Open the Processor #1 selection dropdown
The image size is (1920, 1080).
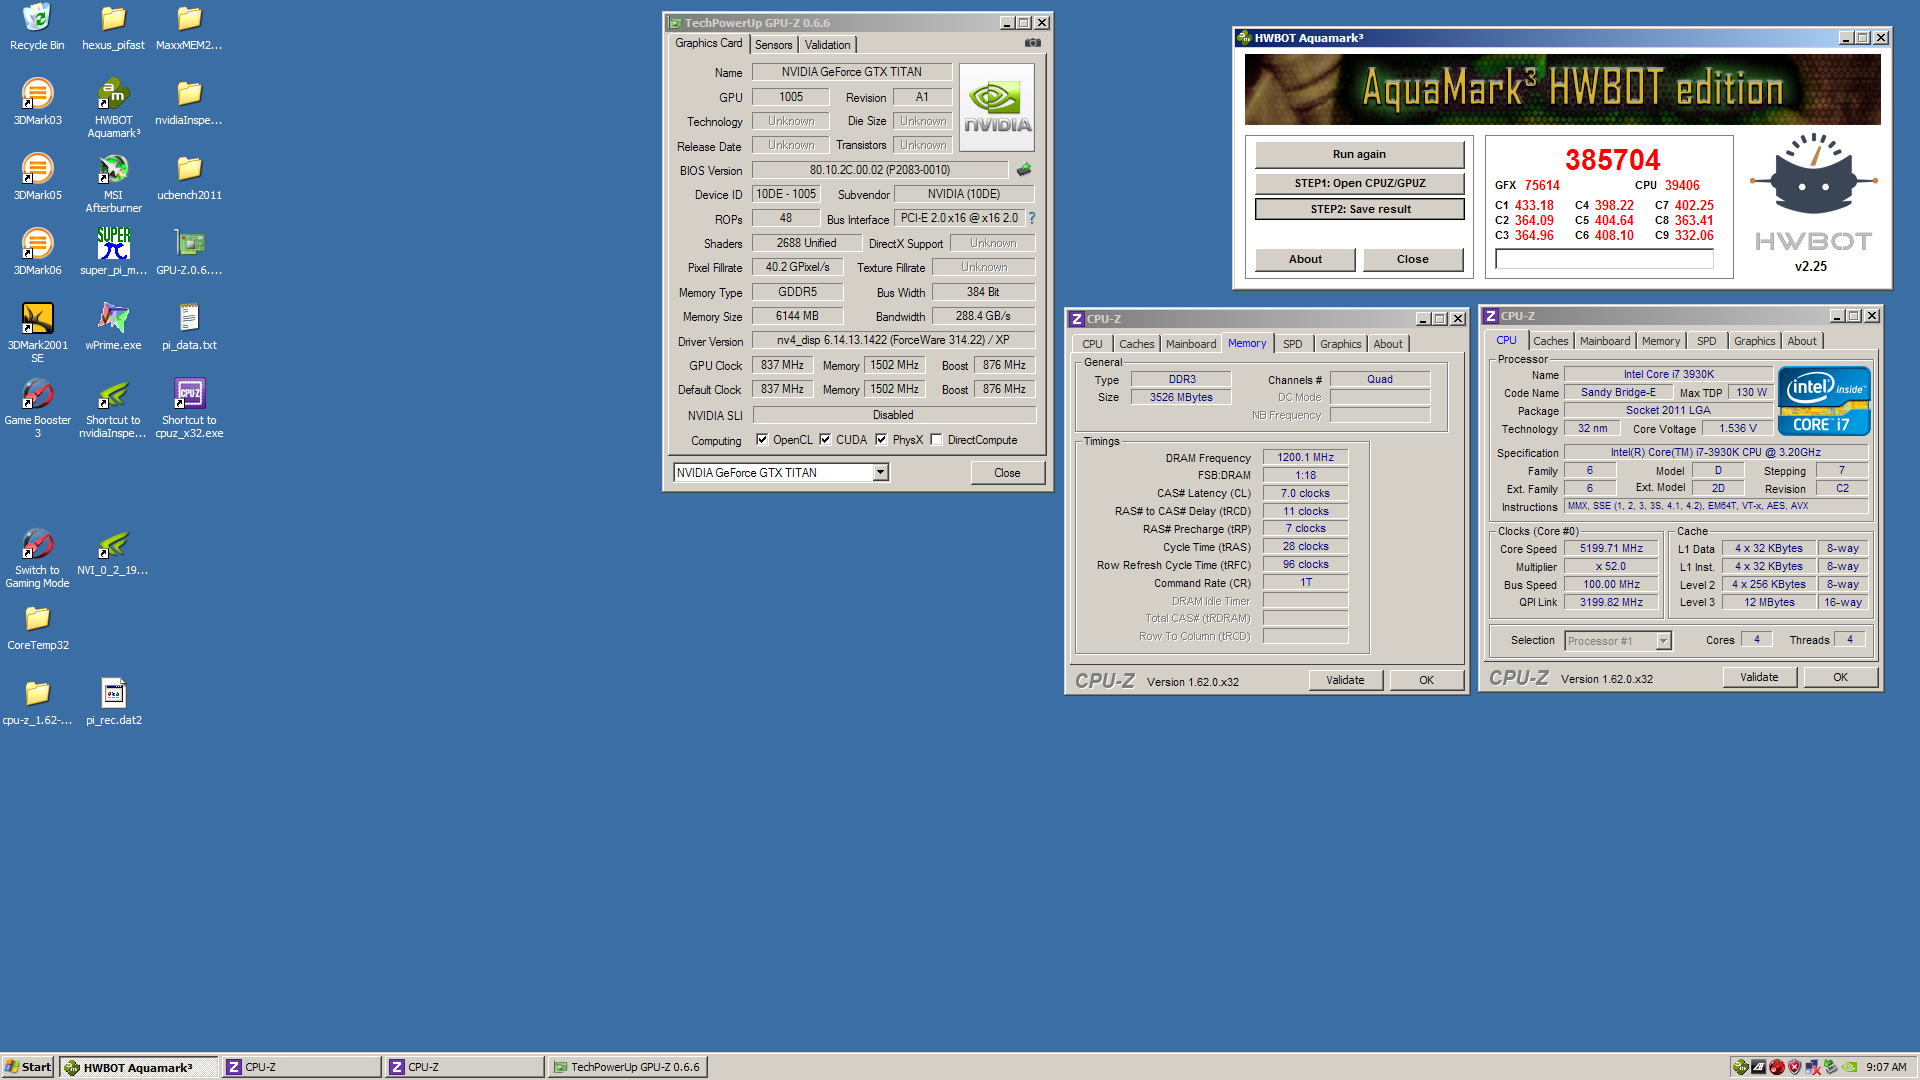pos(1664,641)
